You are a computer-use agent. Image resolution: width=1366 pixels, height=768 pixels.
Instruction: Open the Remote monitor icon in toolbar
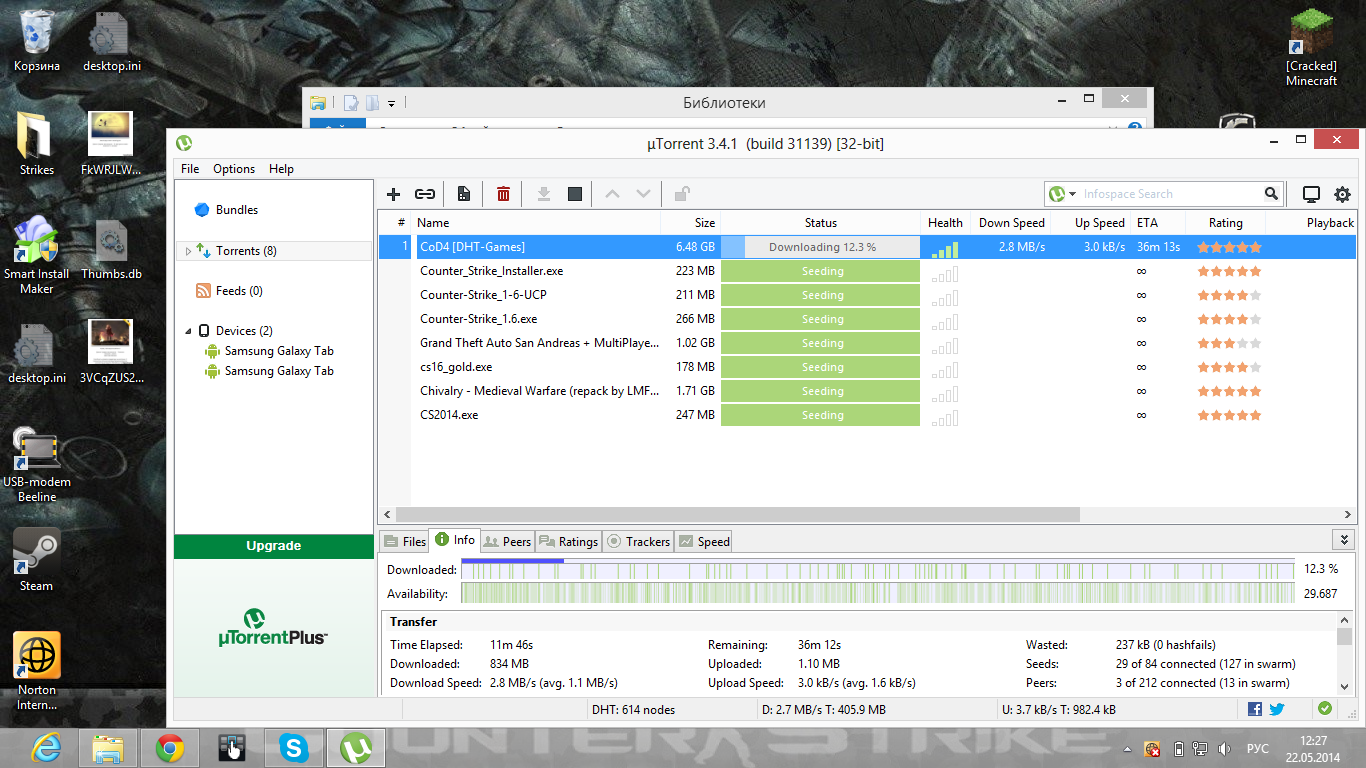click(x=1311, y=194)
